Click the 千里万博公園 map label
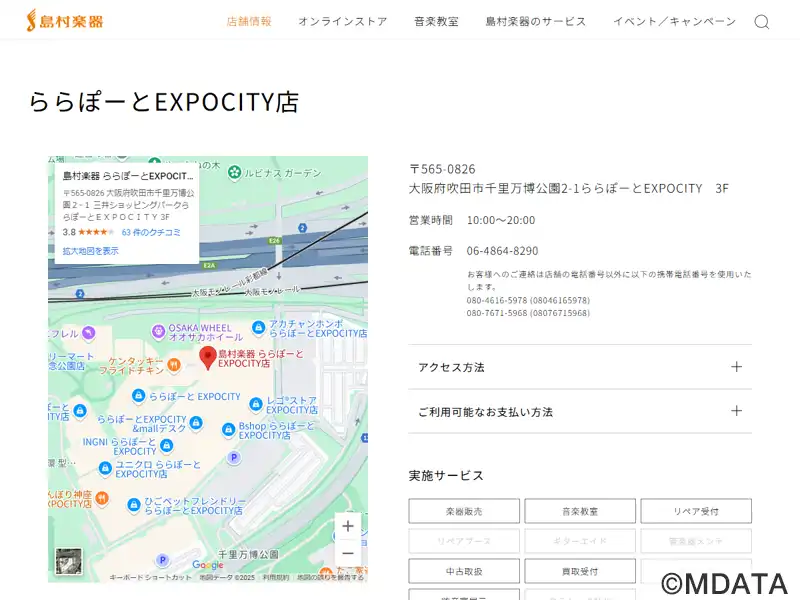800x600 pixels. pos(248,555)
